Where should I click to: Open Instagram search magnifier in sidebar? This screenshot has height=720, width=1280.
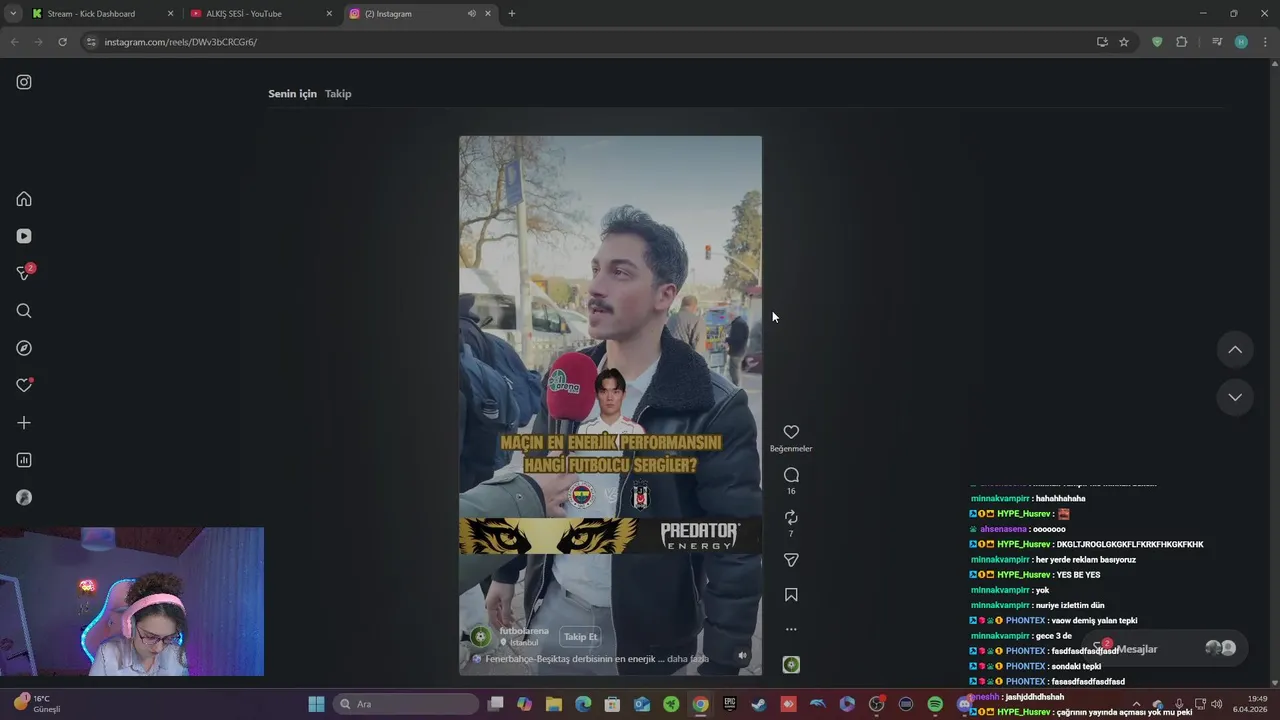[x=24, y=311]
